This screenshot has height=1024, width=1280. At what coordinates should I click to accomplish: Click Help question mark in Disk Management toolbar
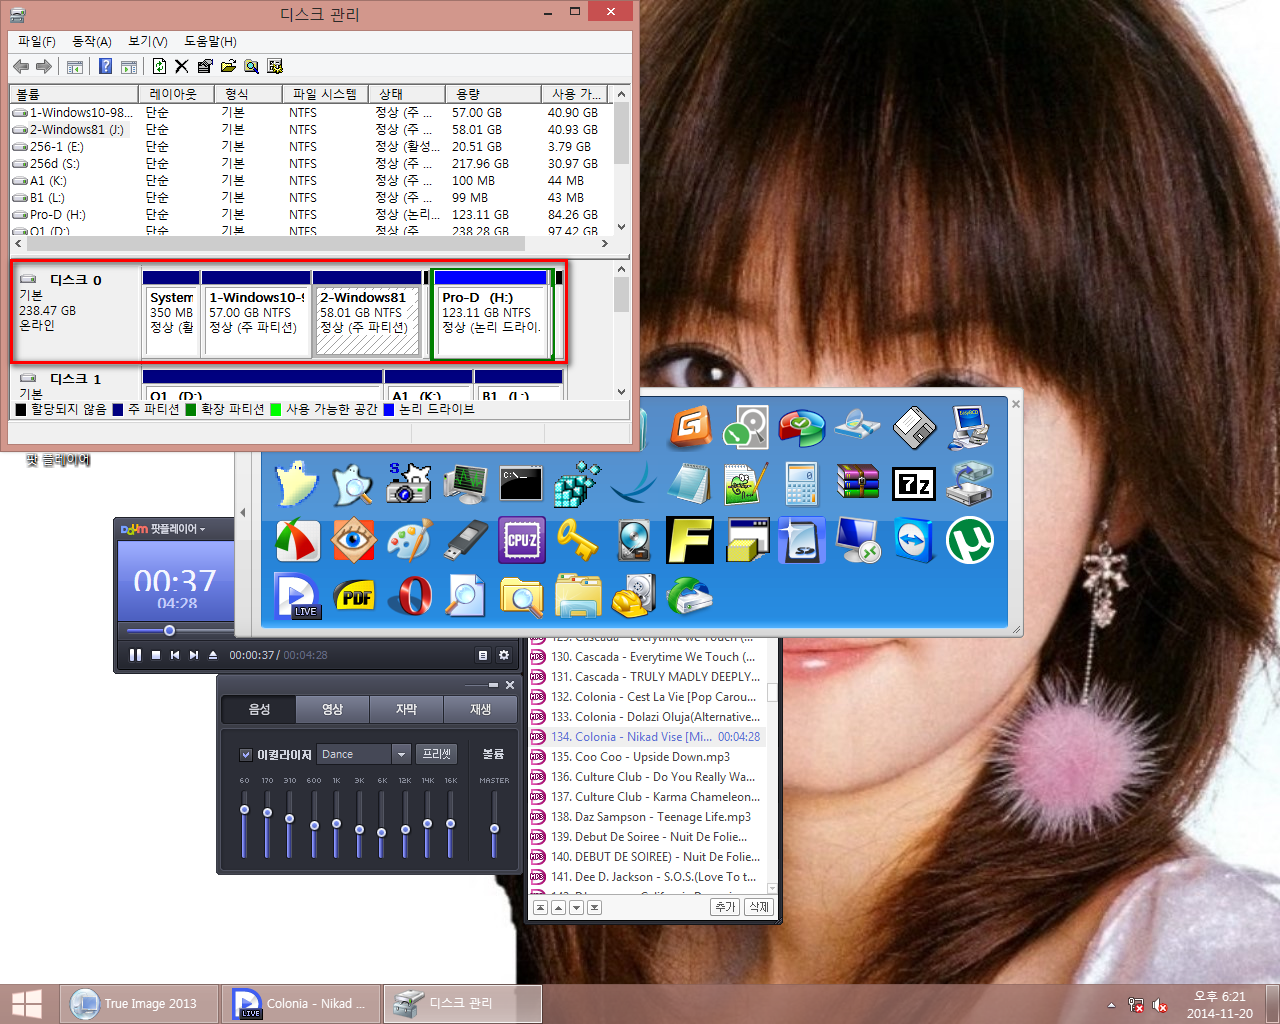tap(105, 66)
